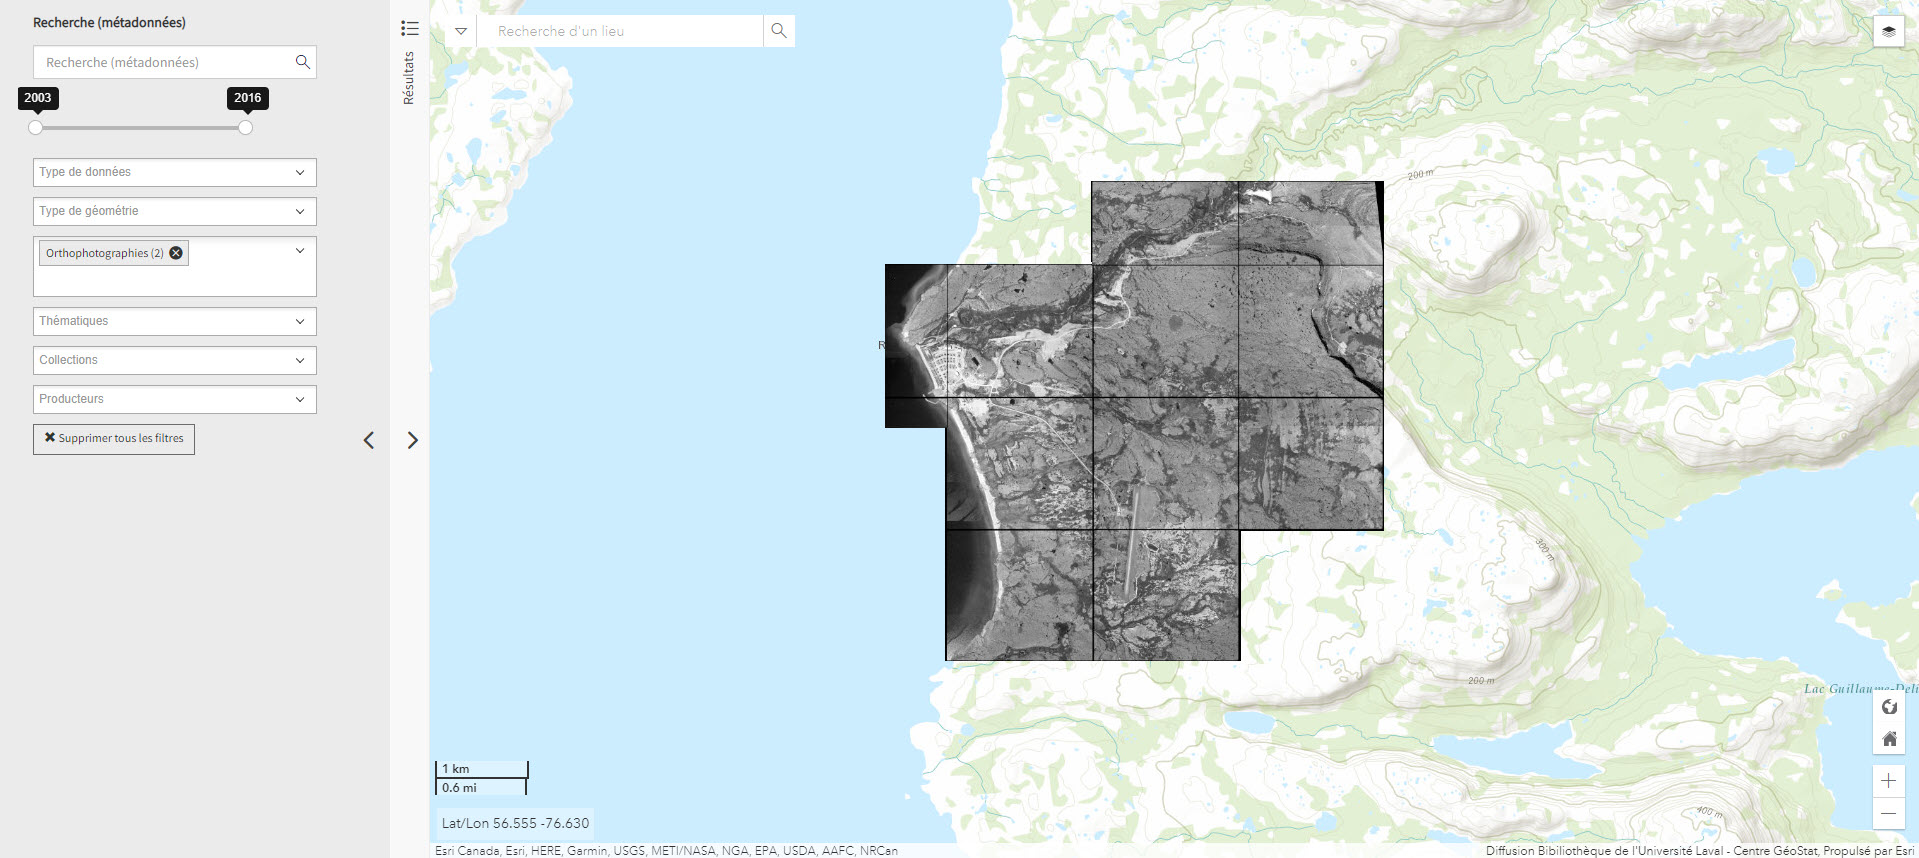Click the Esri Canada attribution text
The width and height of the screenshot is (1919, 858).
click(x=666, y=851)
